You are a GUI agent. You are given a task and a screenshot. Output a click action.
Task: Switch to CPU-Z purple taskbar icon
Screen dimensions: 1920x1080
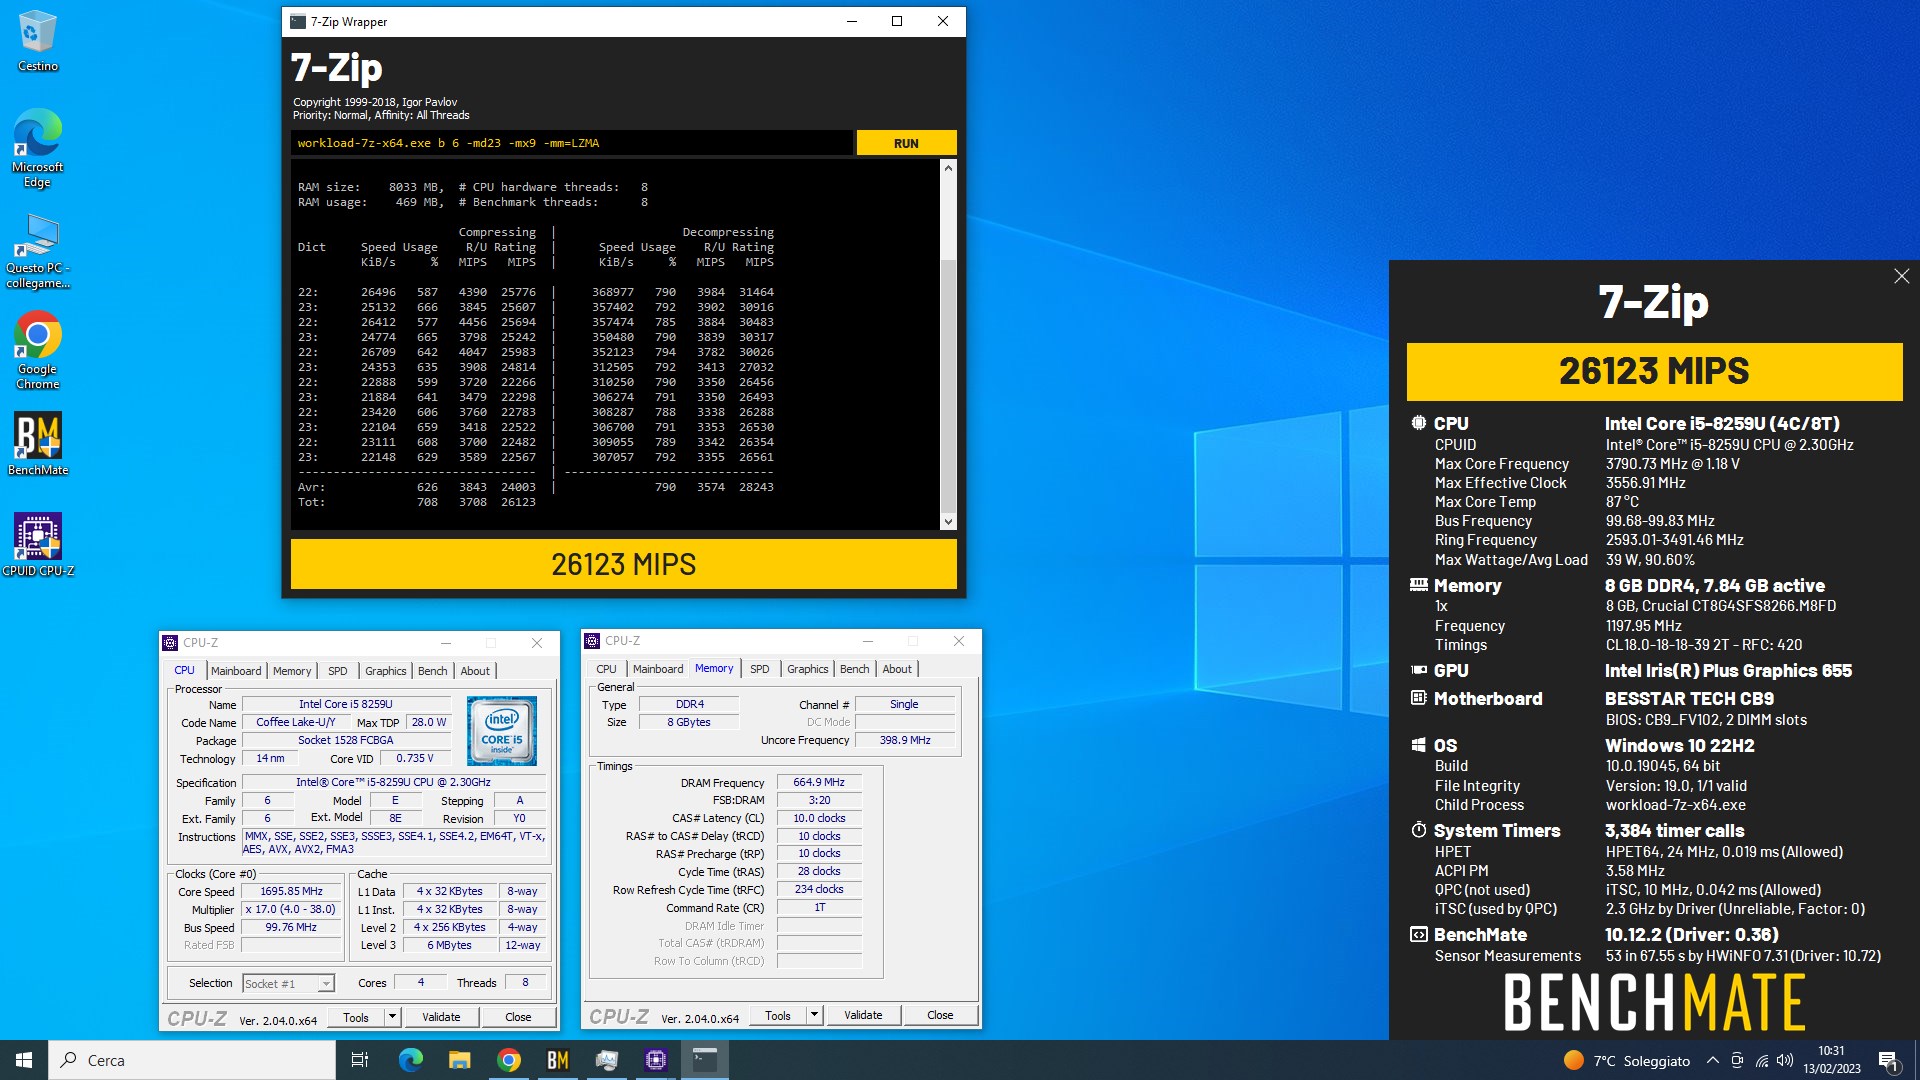(x=656, y=1060)
